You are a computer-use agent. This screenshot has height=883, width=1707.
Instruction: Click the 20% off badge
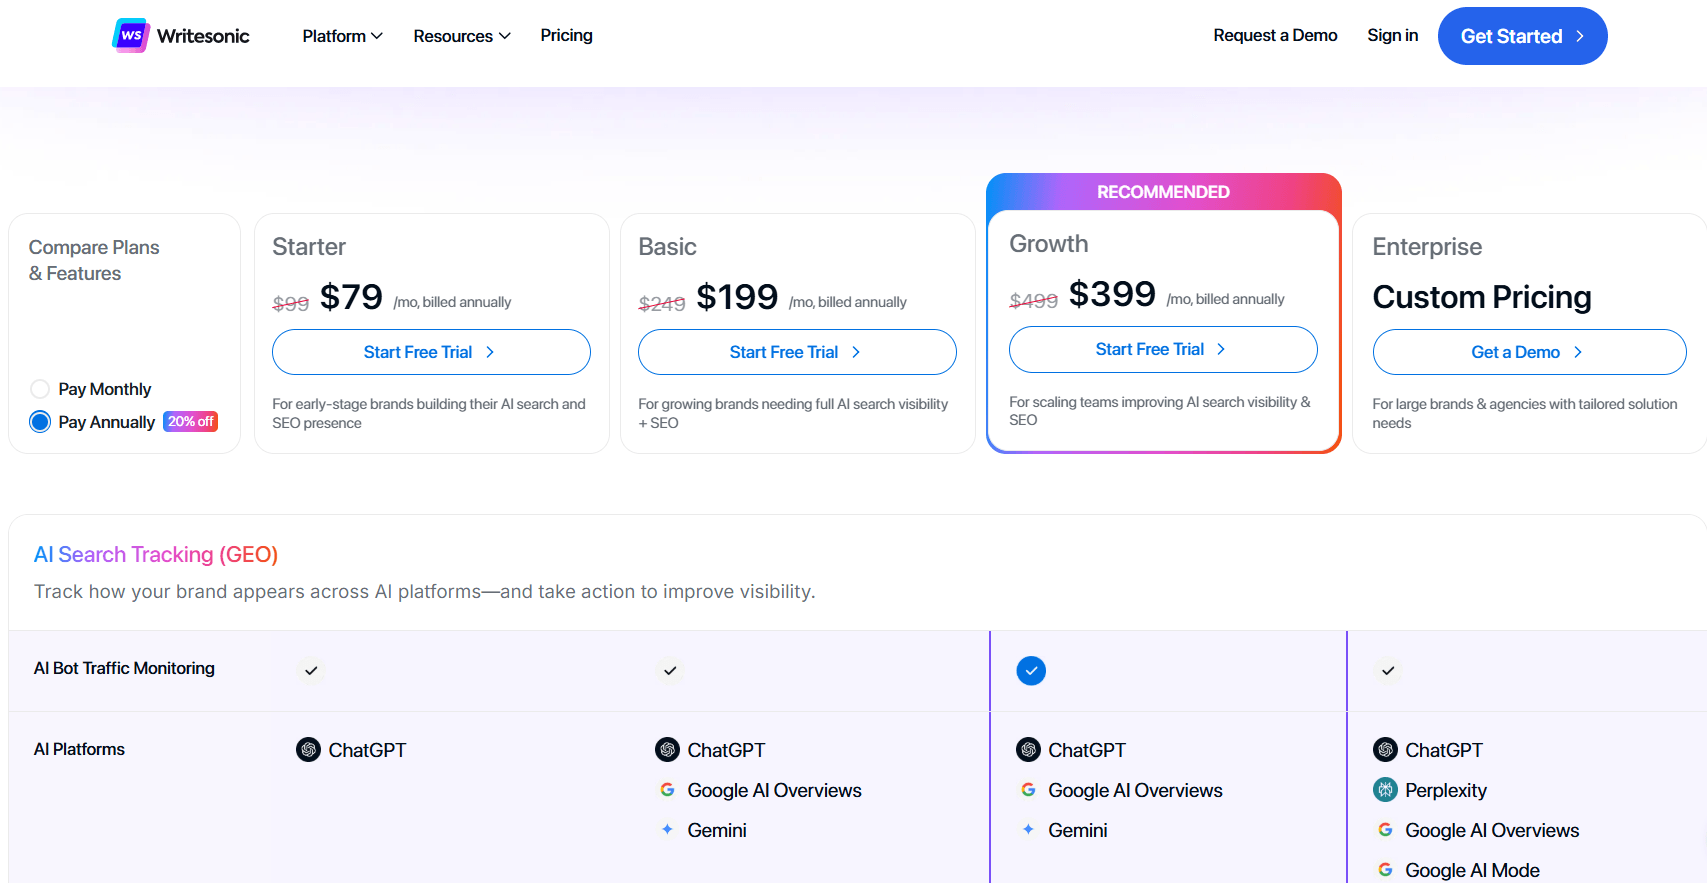point(190,422)
